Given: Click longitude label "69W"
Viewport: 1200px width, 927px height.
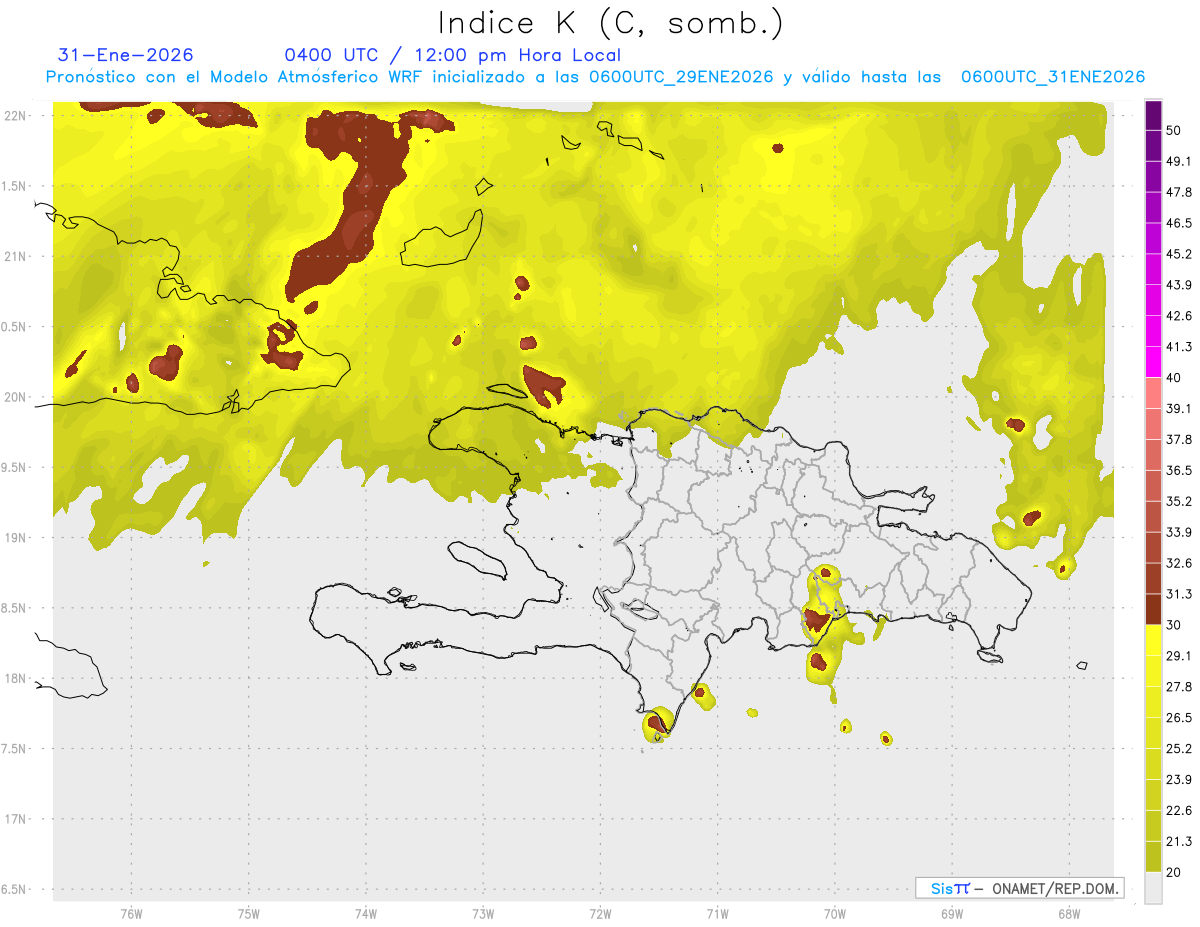Looking at the screenshot, I should click(952, 913).
